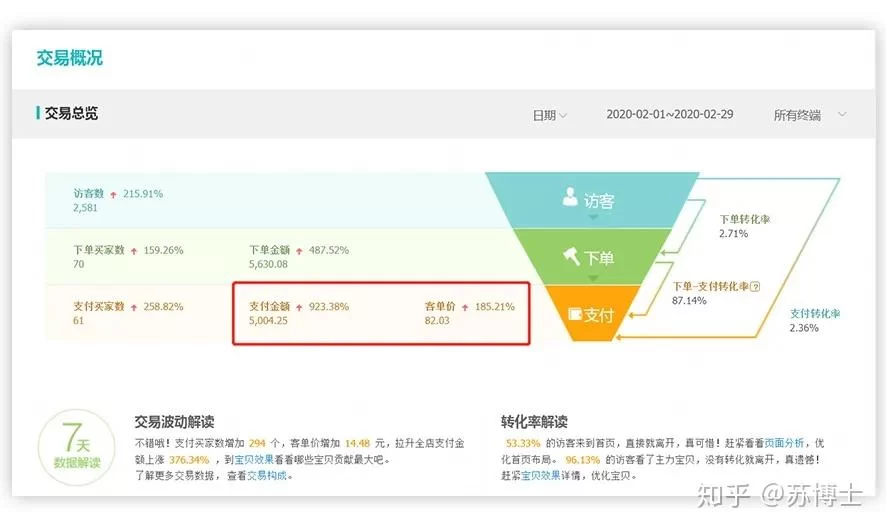Click red up arrow next to 下单买家数
Image resolution: width=886 pixels, height=532 pixels.
[x=133, y=251]
